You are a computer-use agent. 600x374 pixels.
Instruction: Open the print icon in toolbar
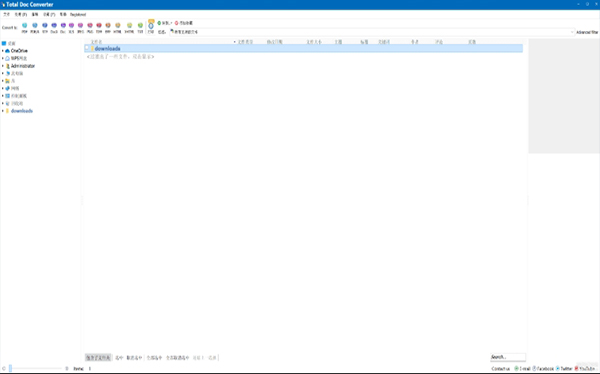[151, 27]
